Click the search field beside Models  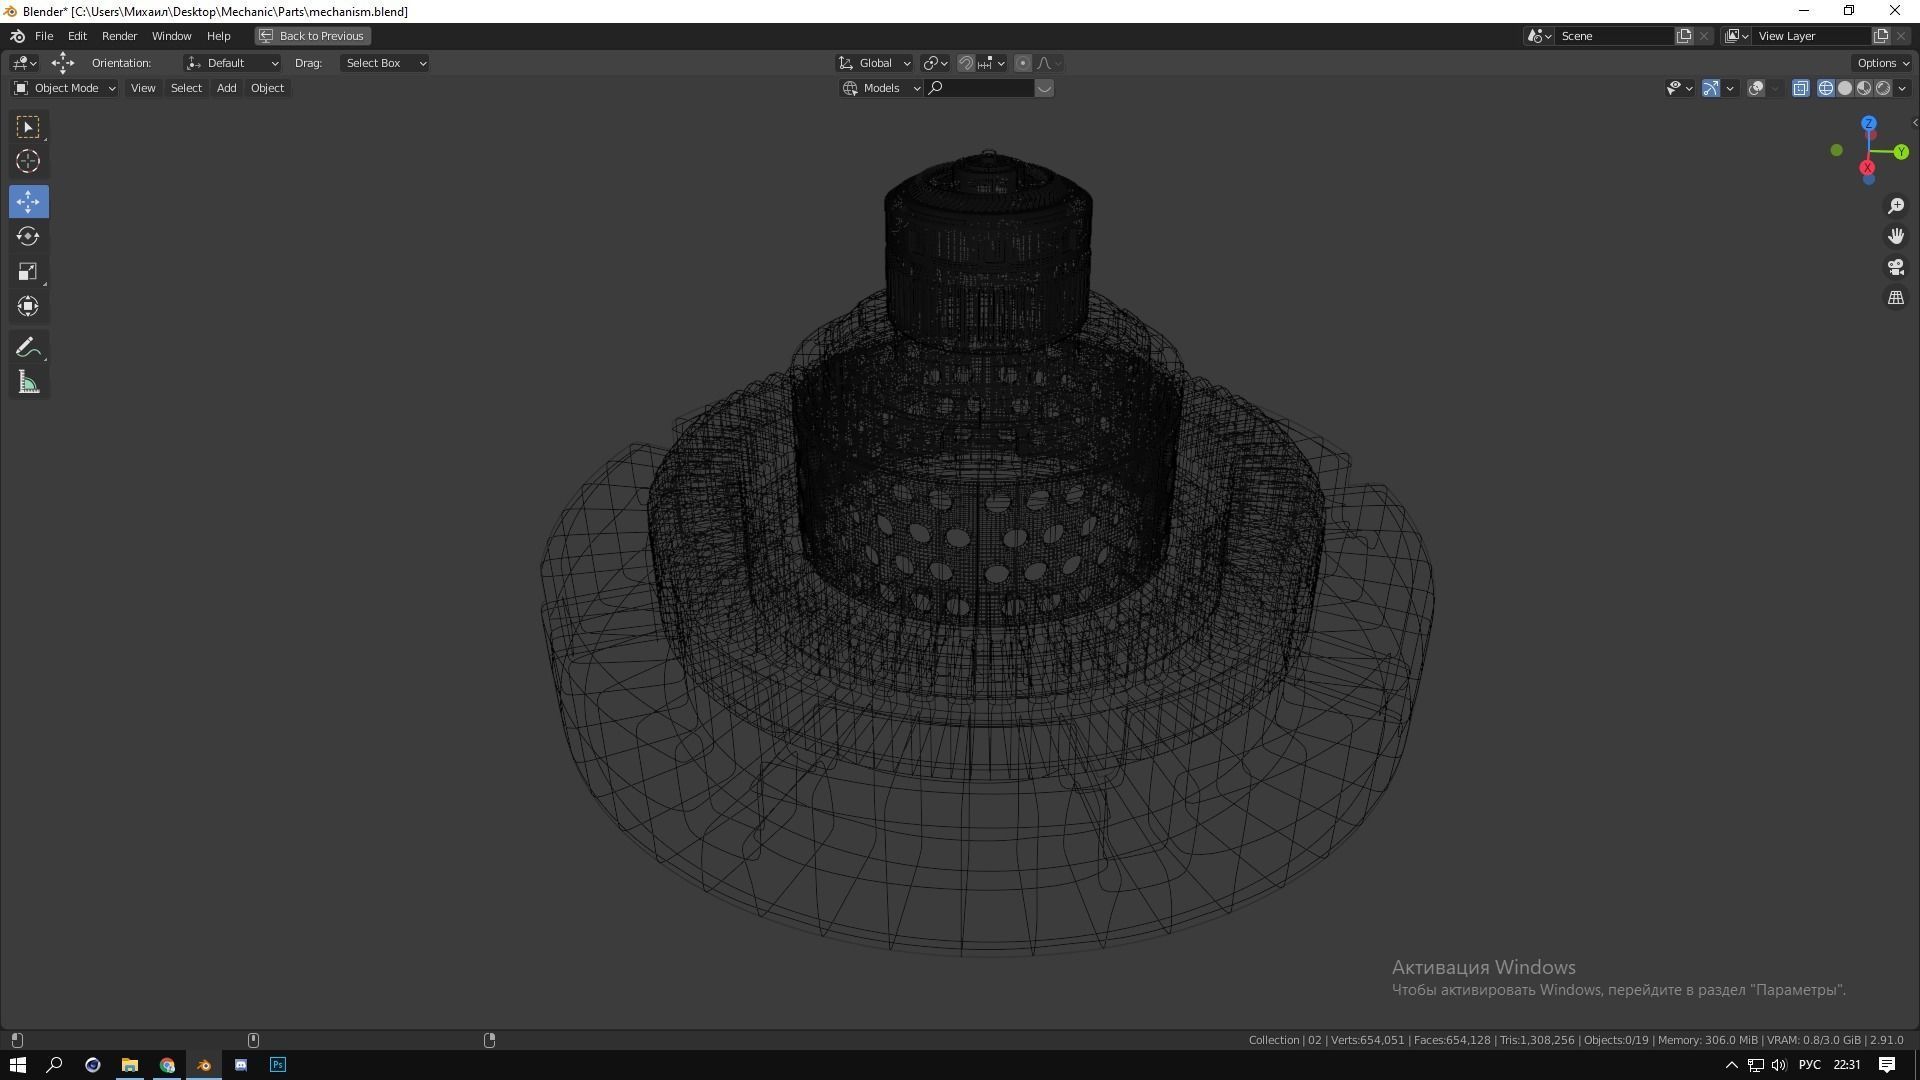[980, 88]
